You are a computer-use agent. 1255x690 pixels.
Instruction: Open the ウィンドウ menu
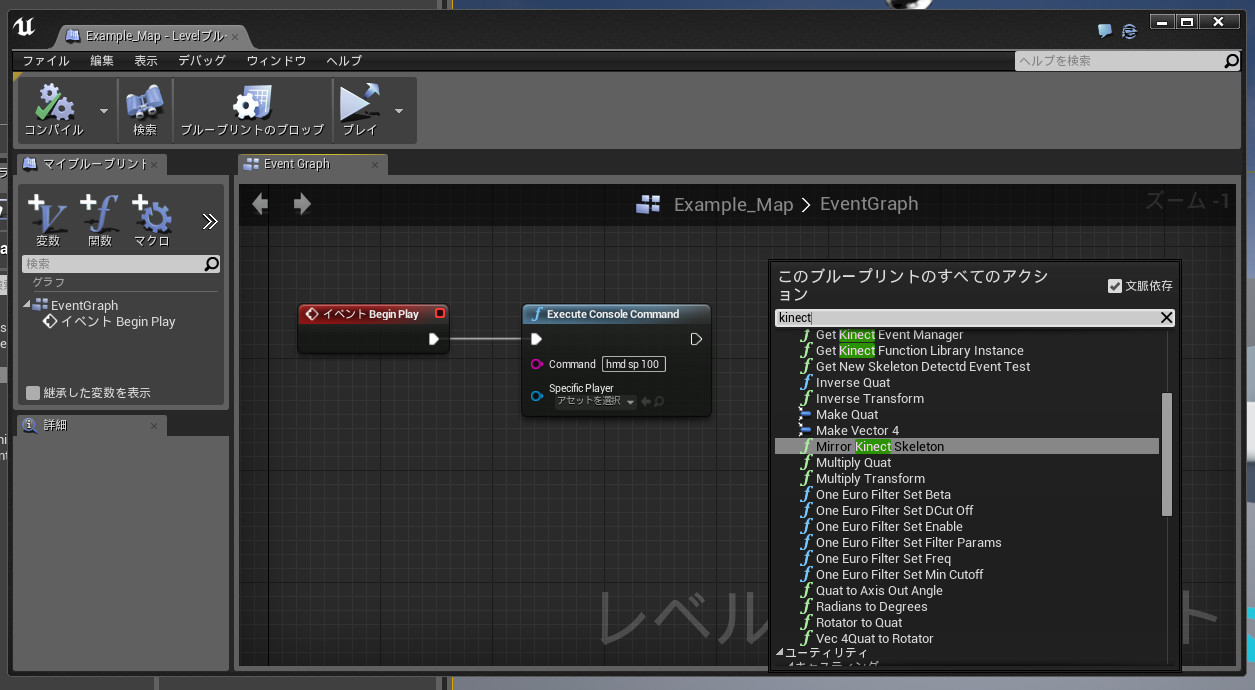tap(276, 61)
